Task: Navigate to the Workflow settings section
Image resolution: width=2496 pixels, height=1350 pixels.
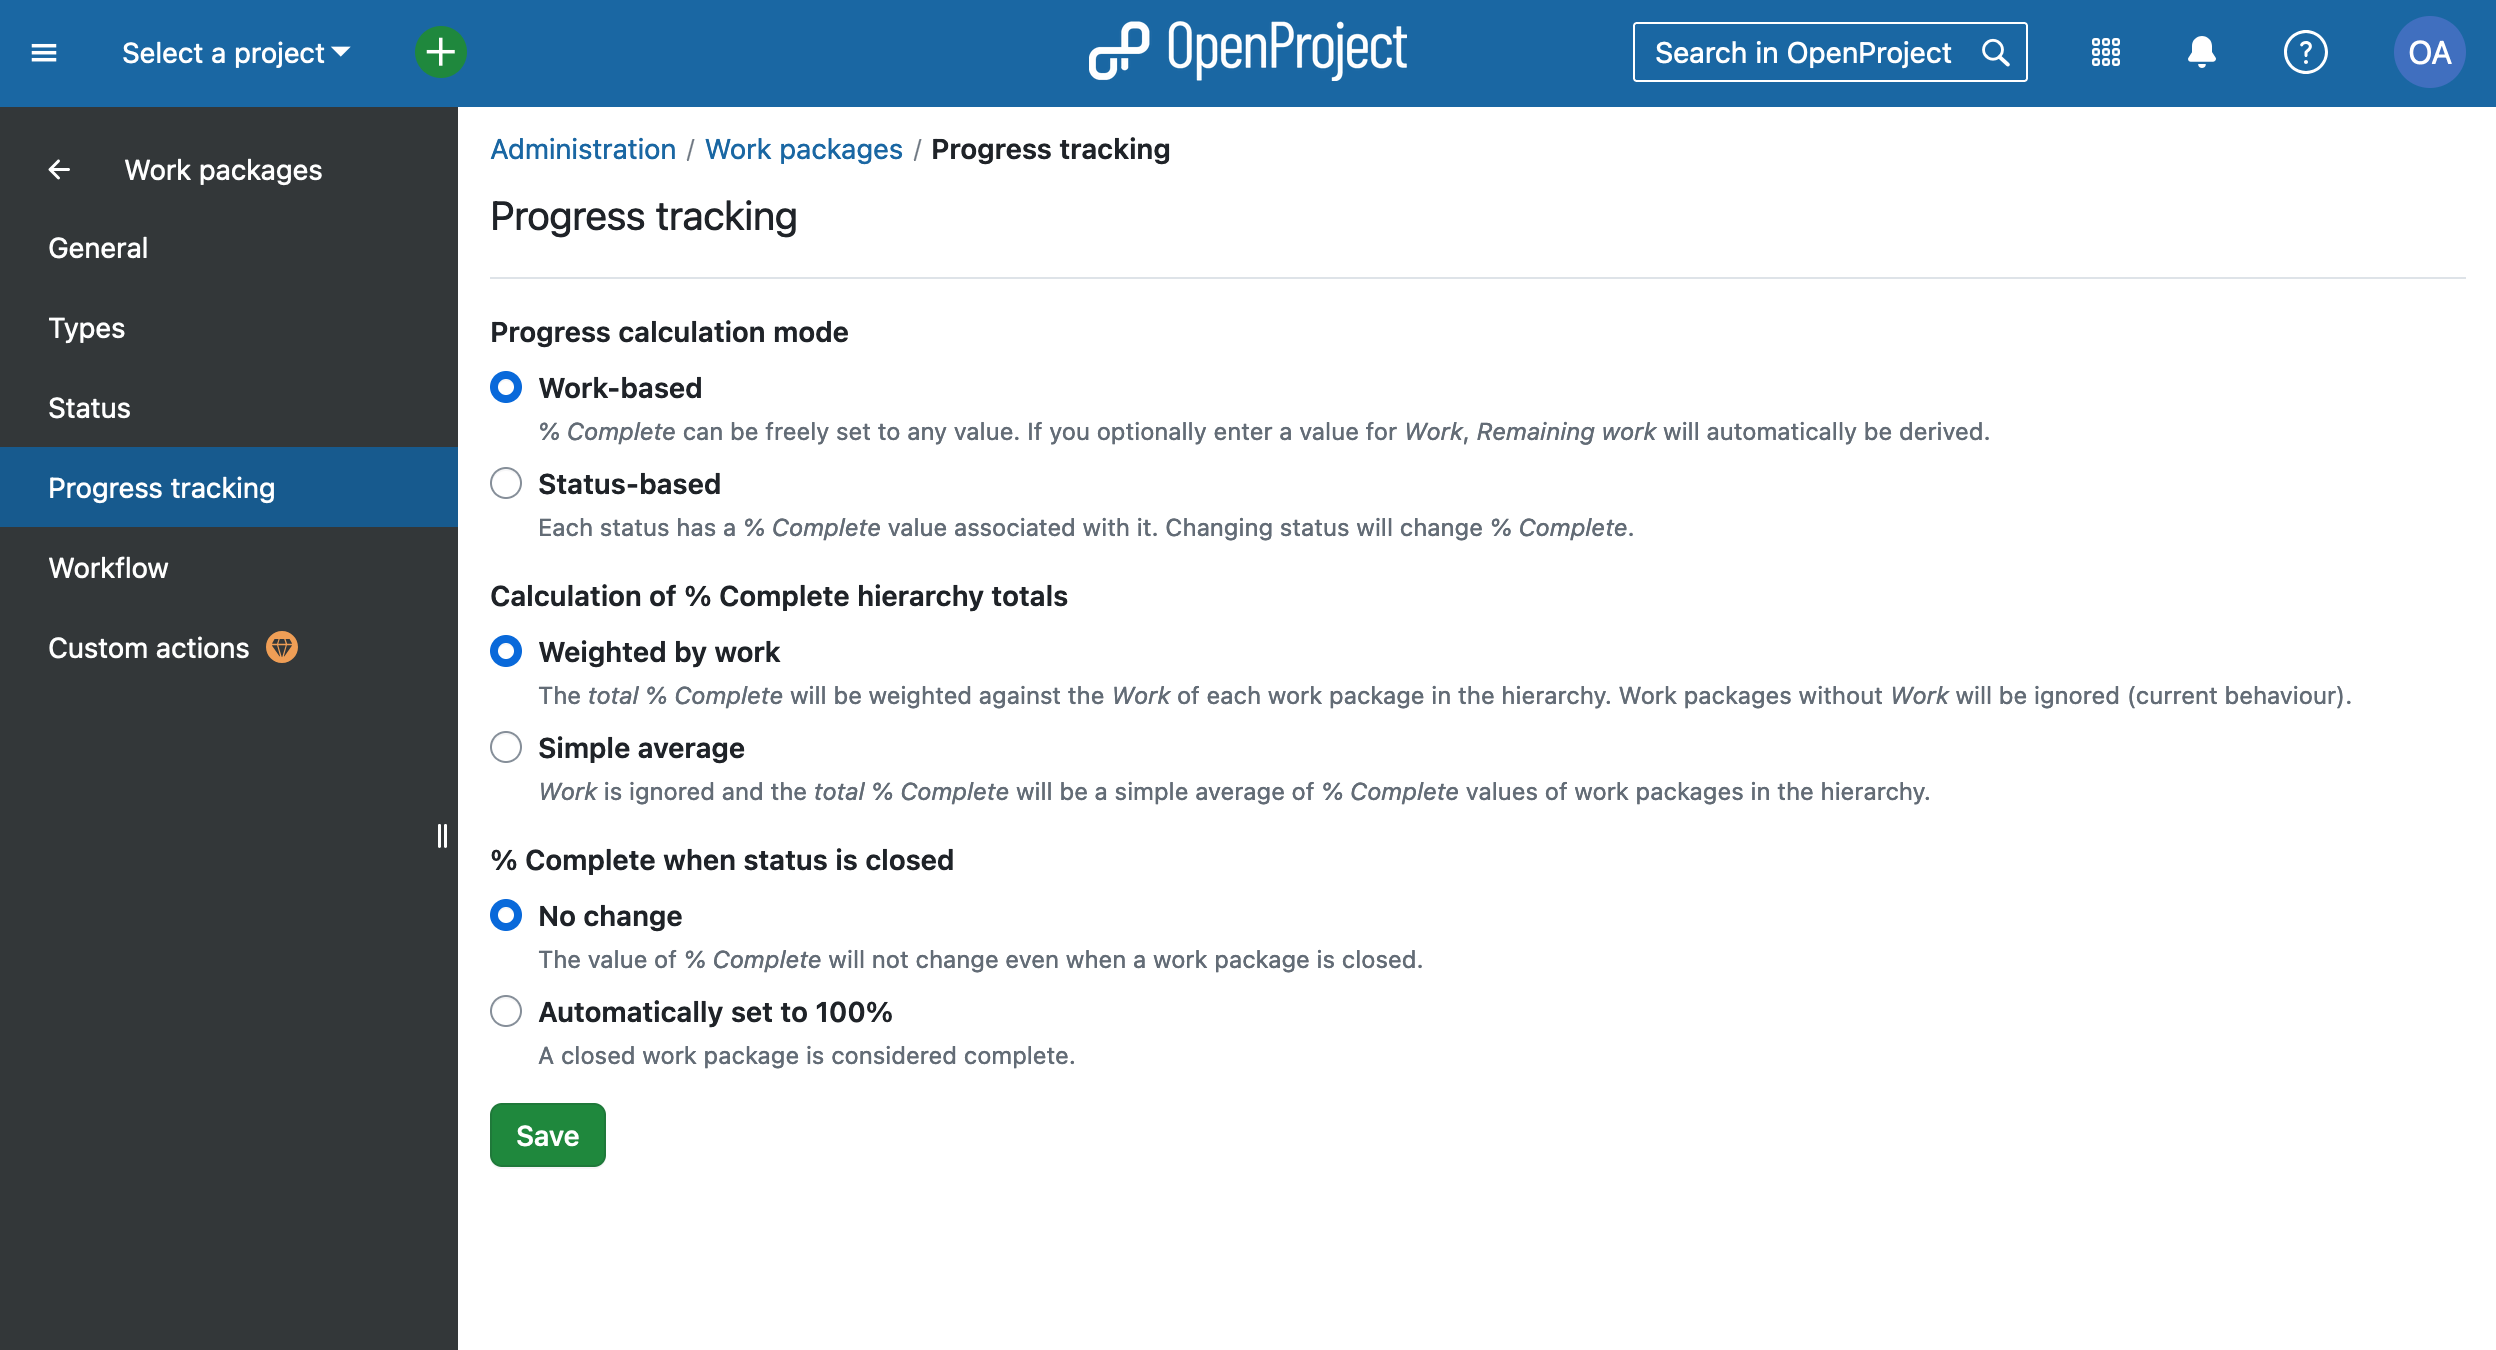Action: click(108, 567)
